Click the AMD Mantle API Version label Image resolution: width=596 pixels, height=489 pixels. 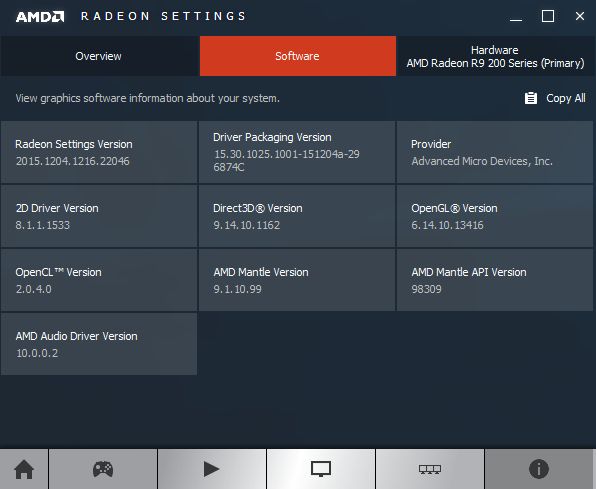(x=469, y=272)
